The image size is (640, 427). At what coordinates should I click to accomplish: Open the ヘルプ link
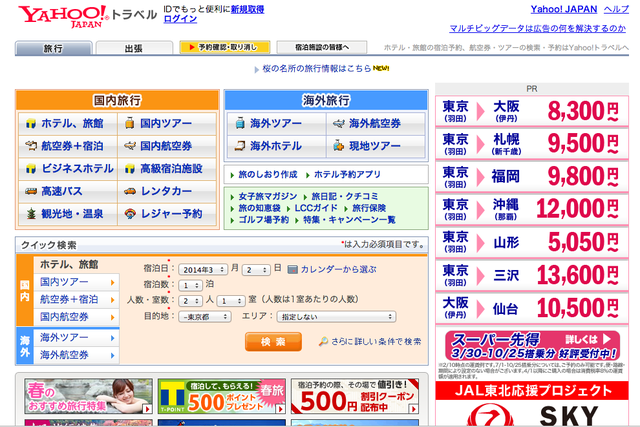pyautogui.click(x=616, y=9)
